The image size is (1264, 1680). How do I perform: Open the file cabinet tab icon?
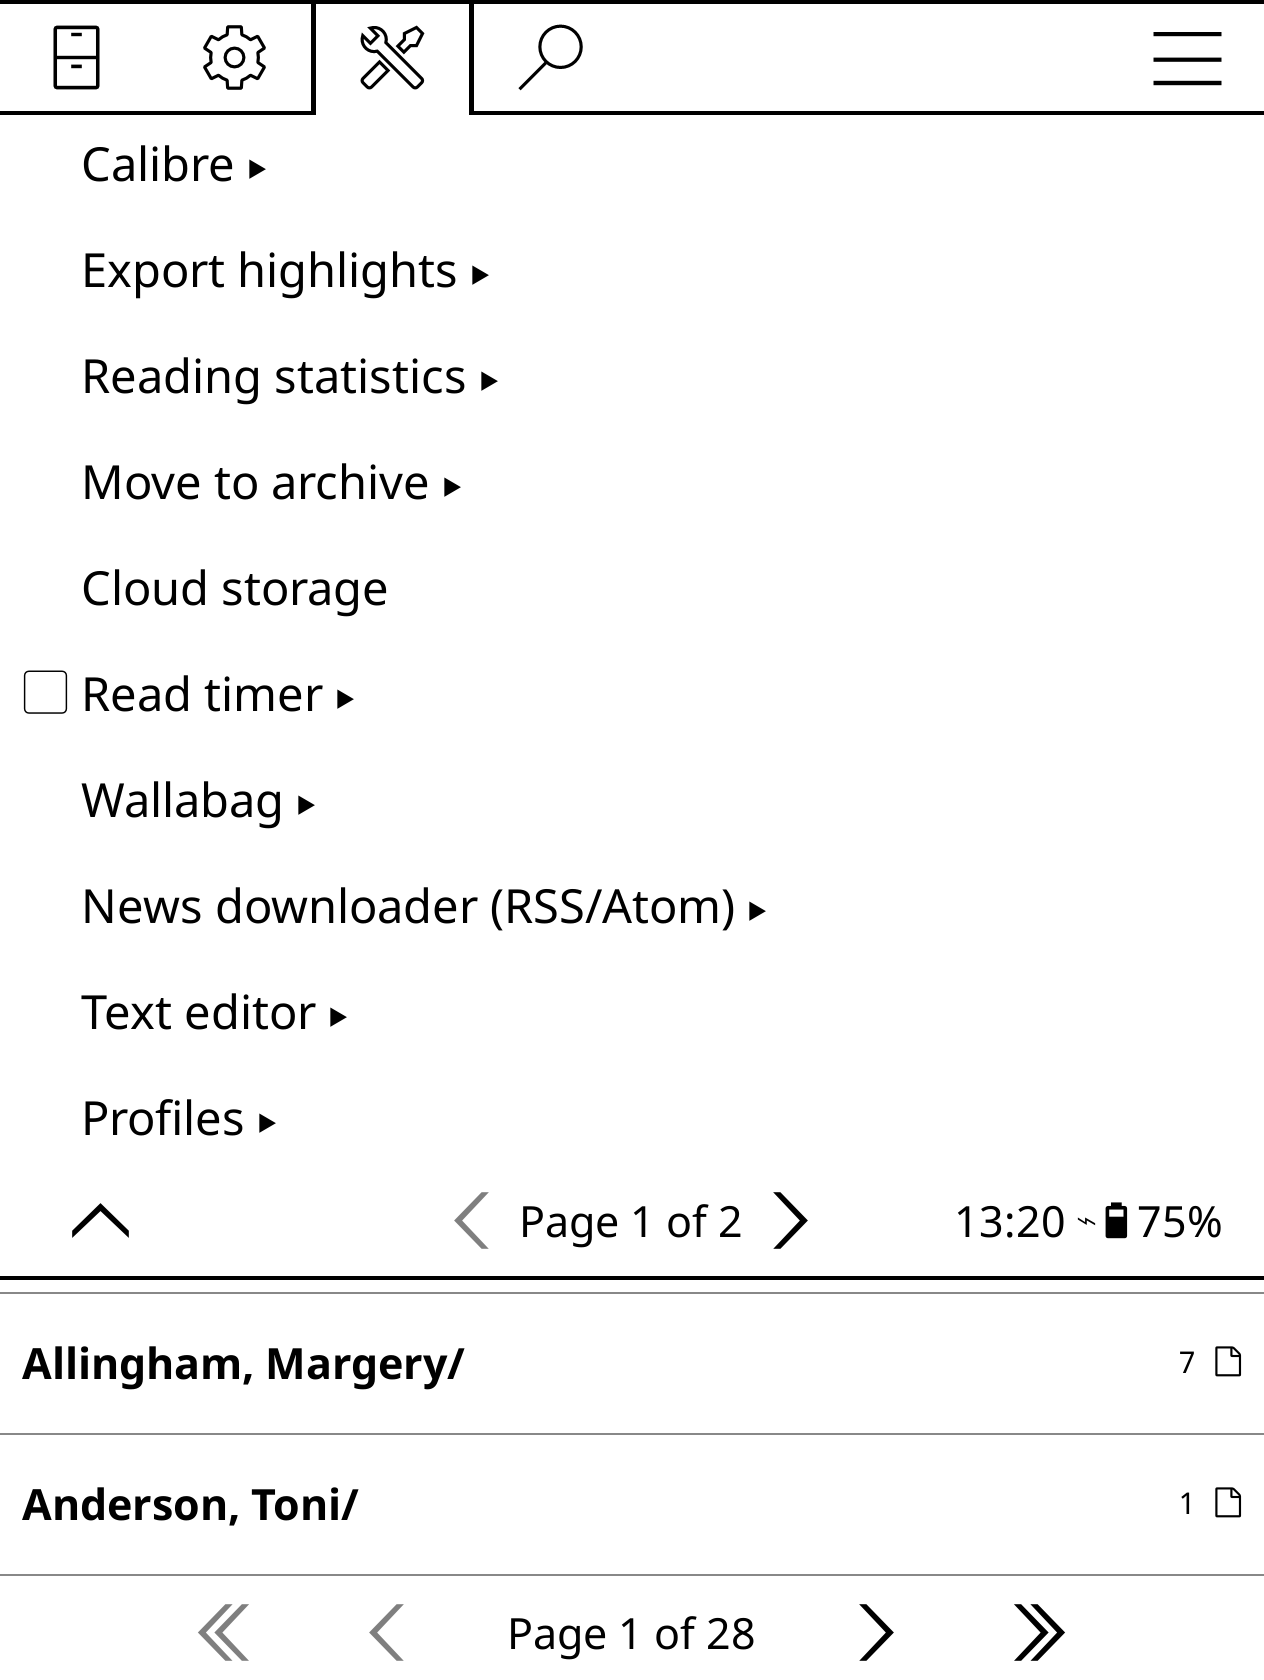[76, 58]
